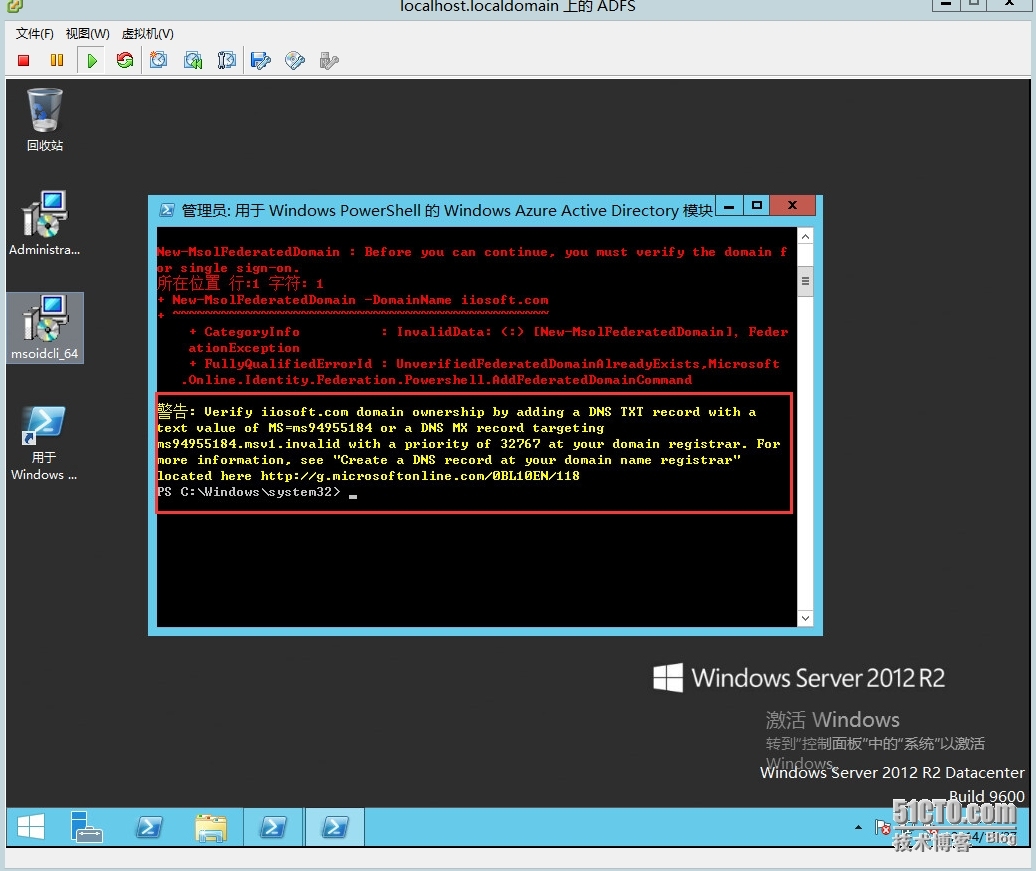This screenshot has width=1036, height=871.
Task: Select the 用于 Windows PowerShell shortcut
Action: pyautogui.click(x=44, y=443)
